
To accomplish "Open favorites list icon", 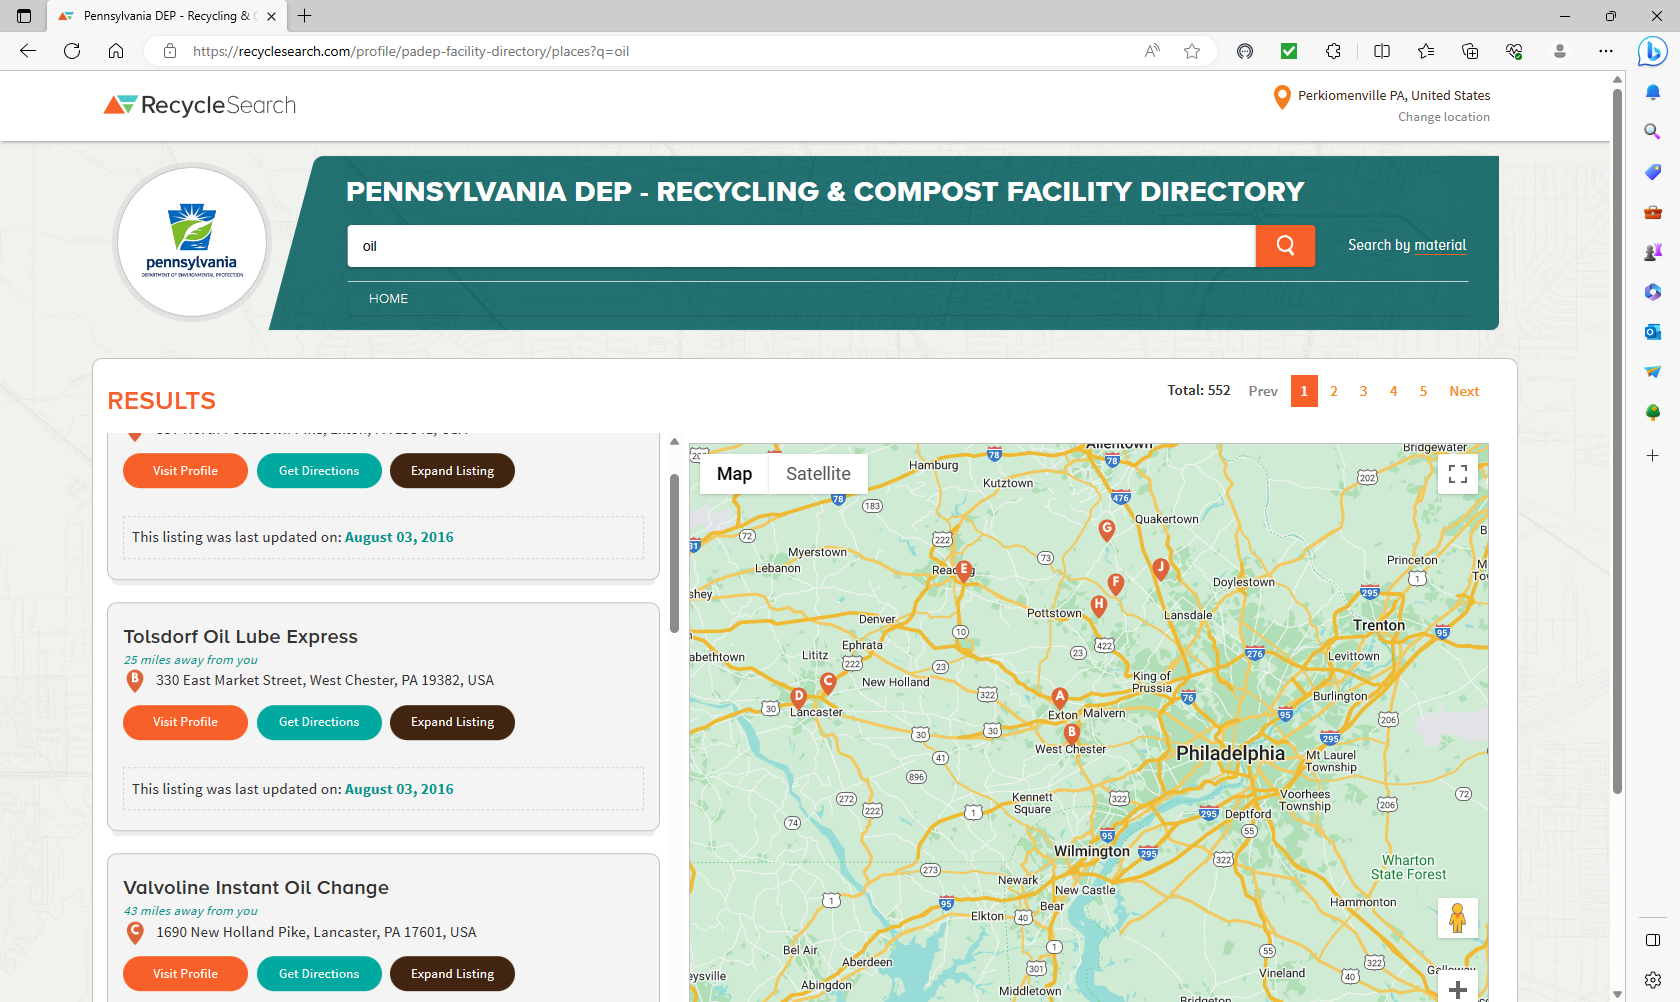I will 1426,51.
